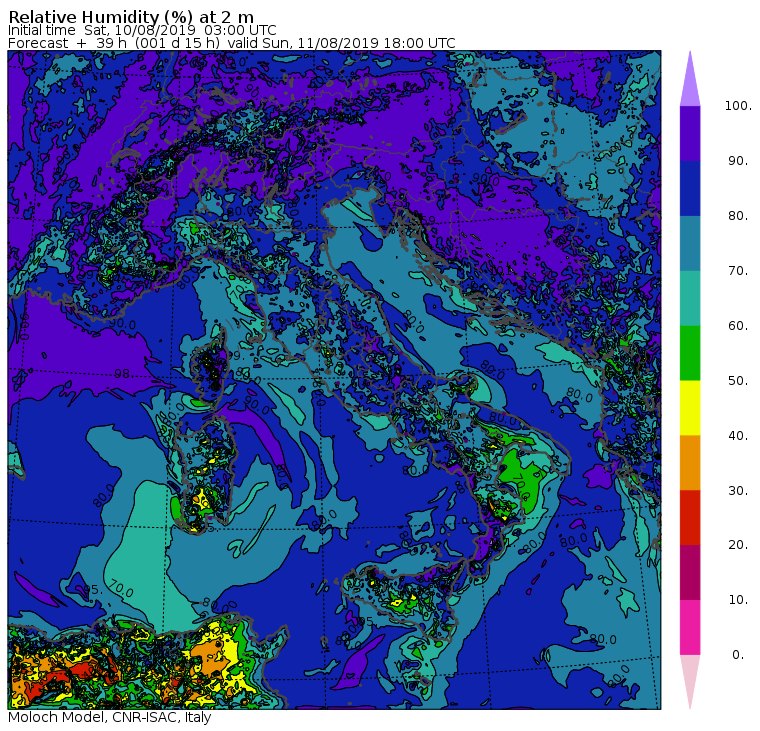Choose the orange 30–40% legend swatch

[690, 462]
